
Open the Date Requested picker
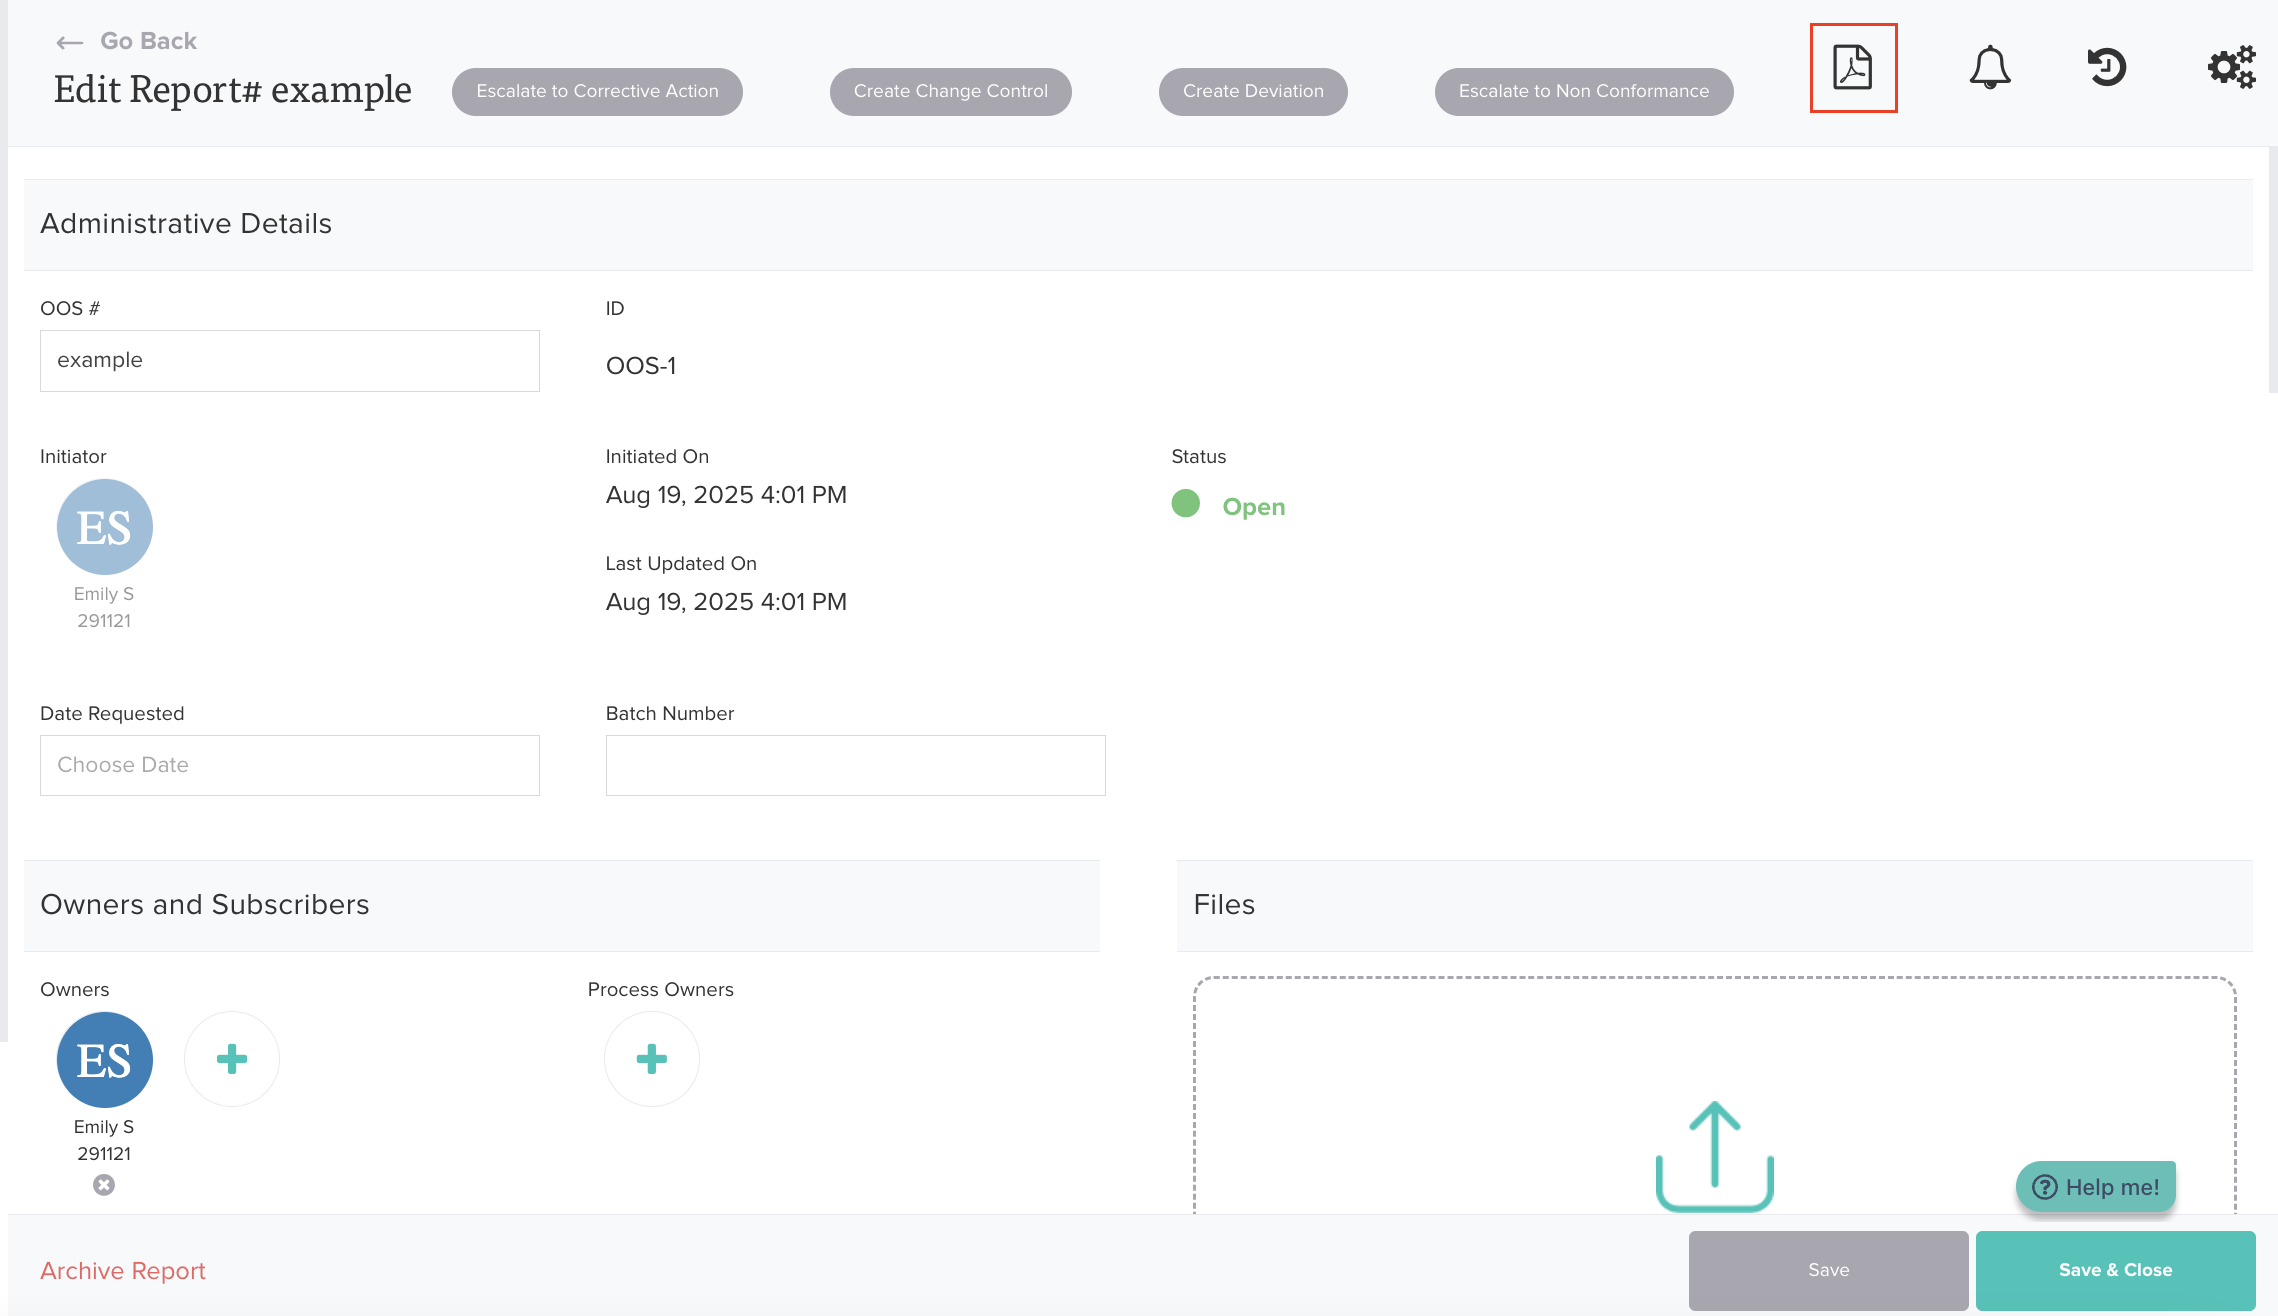289,765
